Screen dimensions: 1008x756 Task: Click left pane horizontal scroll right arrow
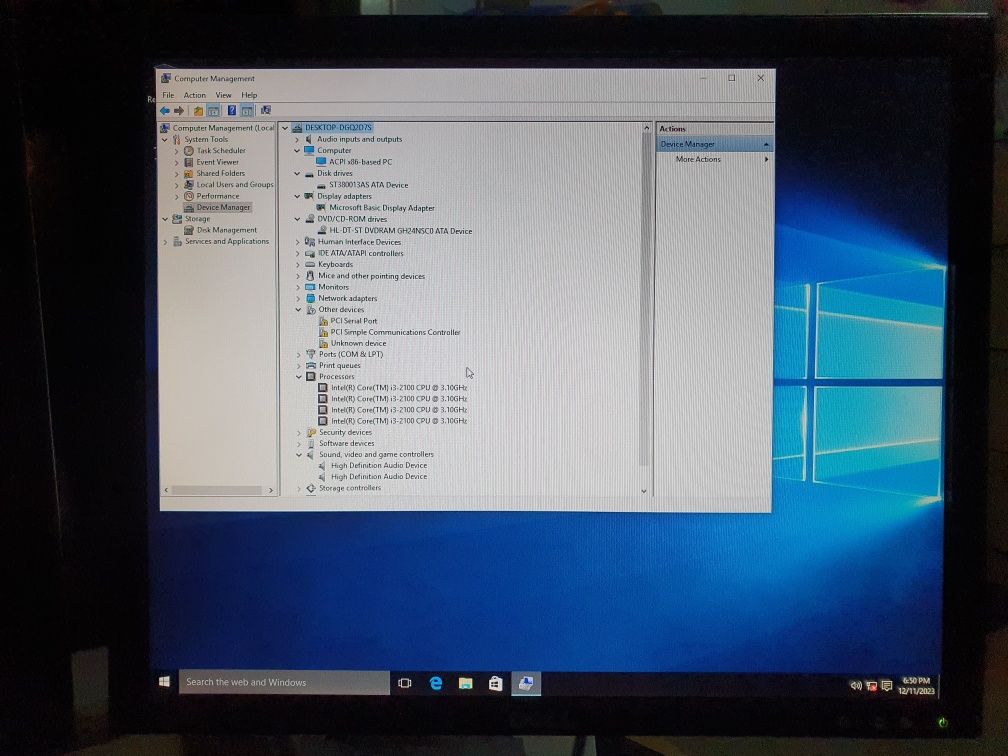pos(271,490)
